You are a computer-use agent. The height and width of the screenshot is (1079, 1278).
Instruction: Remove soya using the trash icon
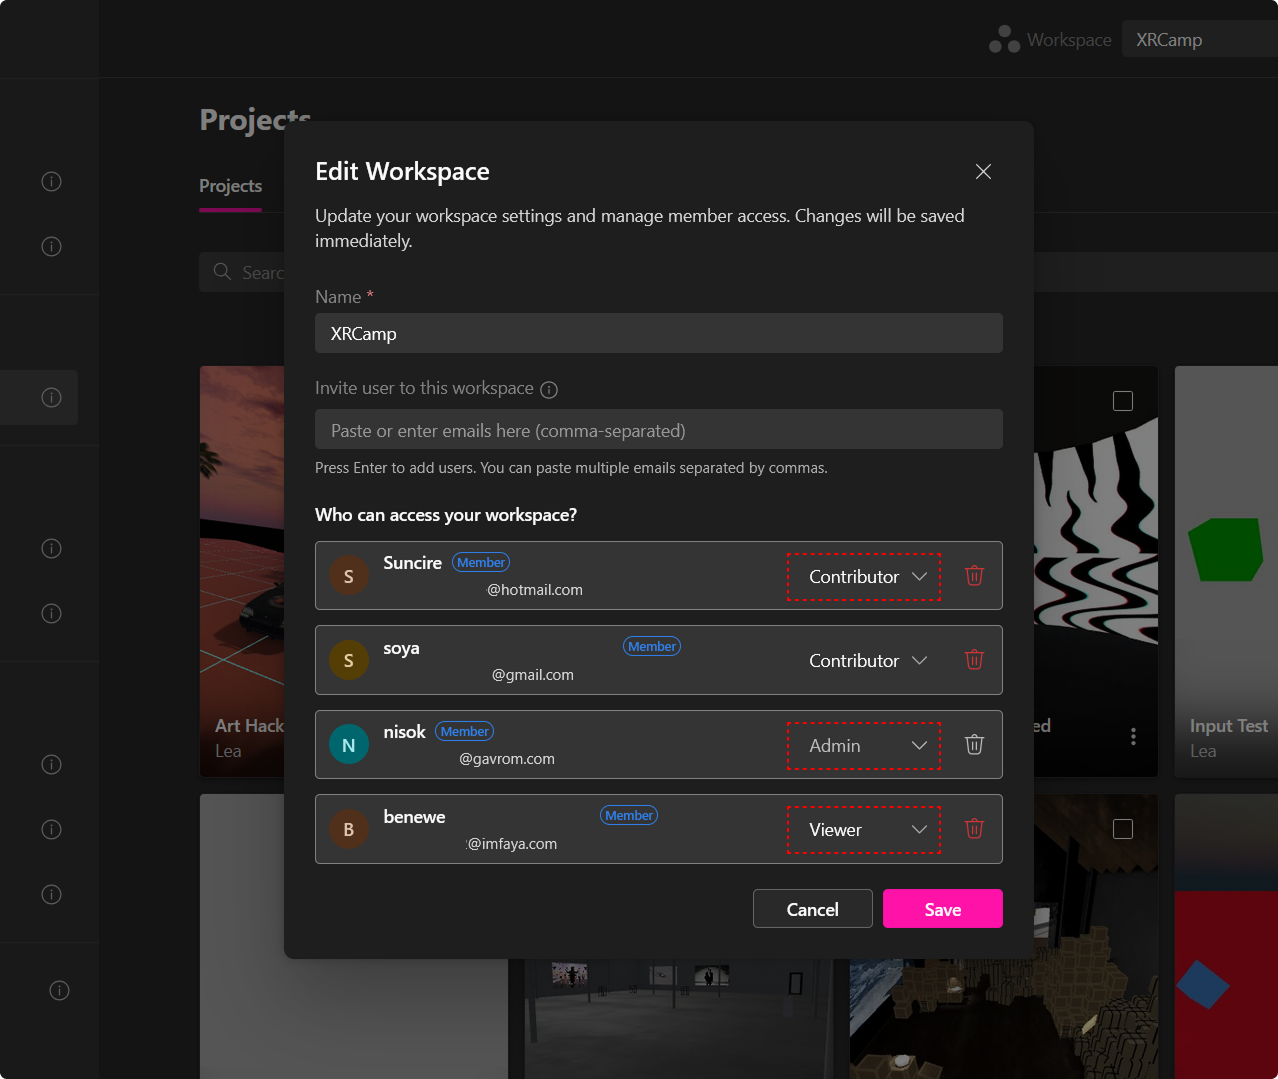pyautogui.click(x=974, y=660)
